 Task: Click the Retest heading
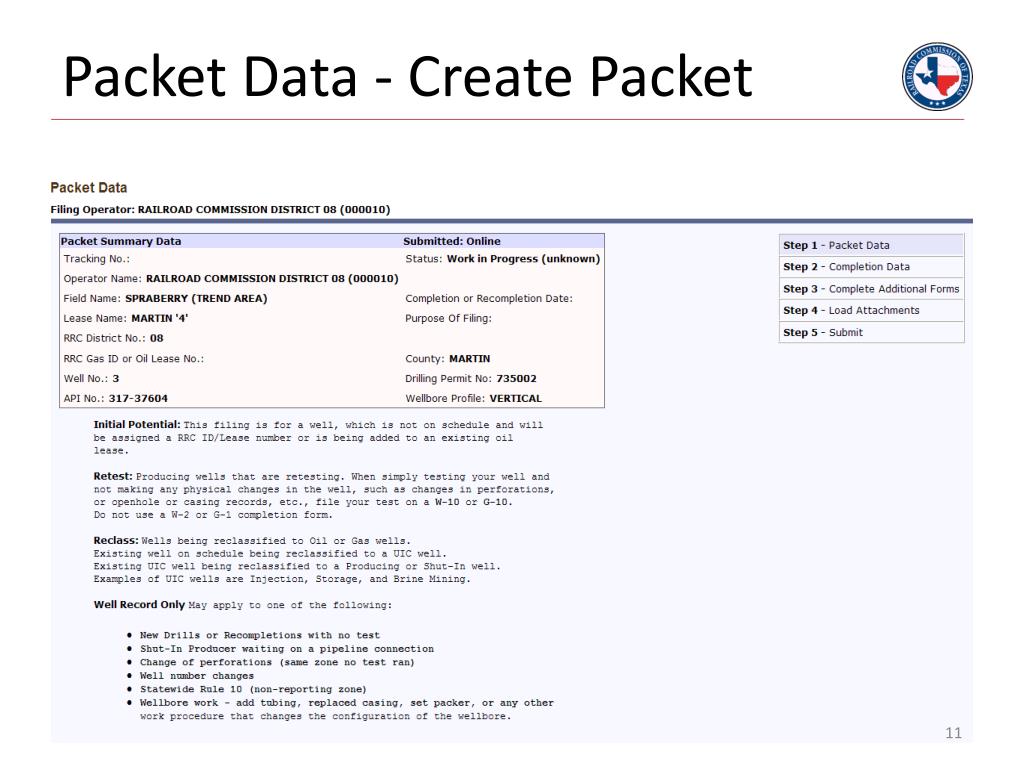coord(113,476)
